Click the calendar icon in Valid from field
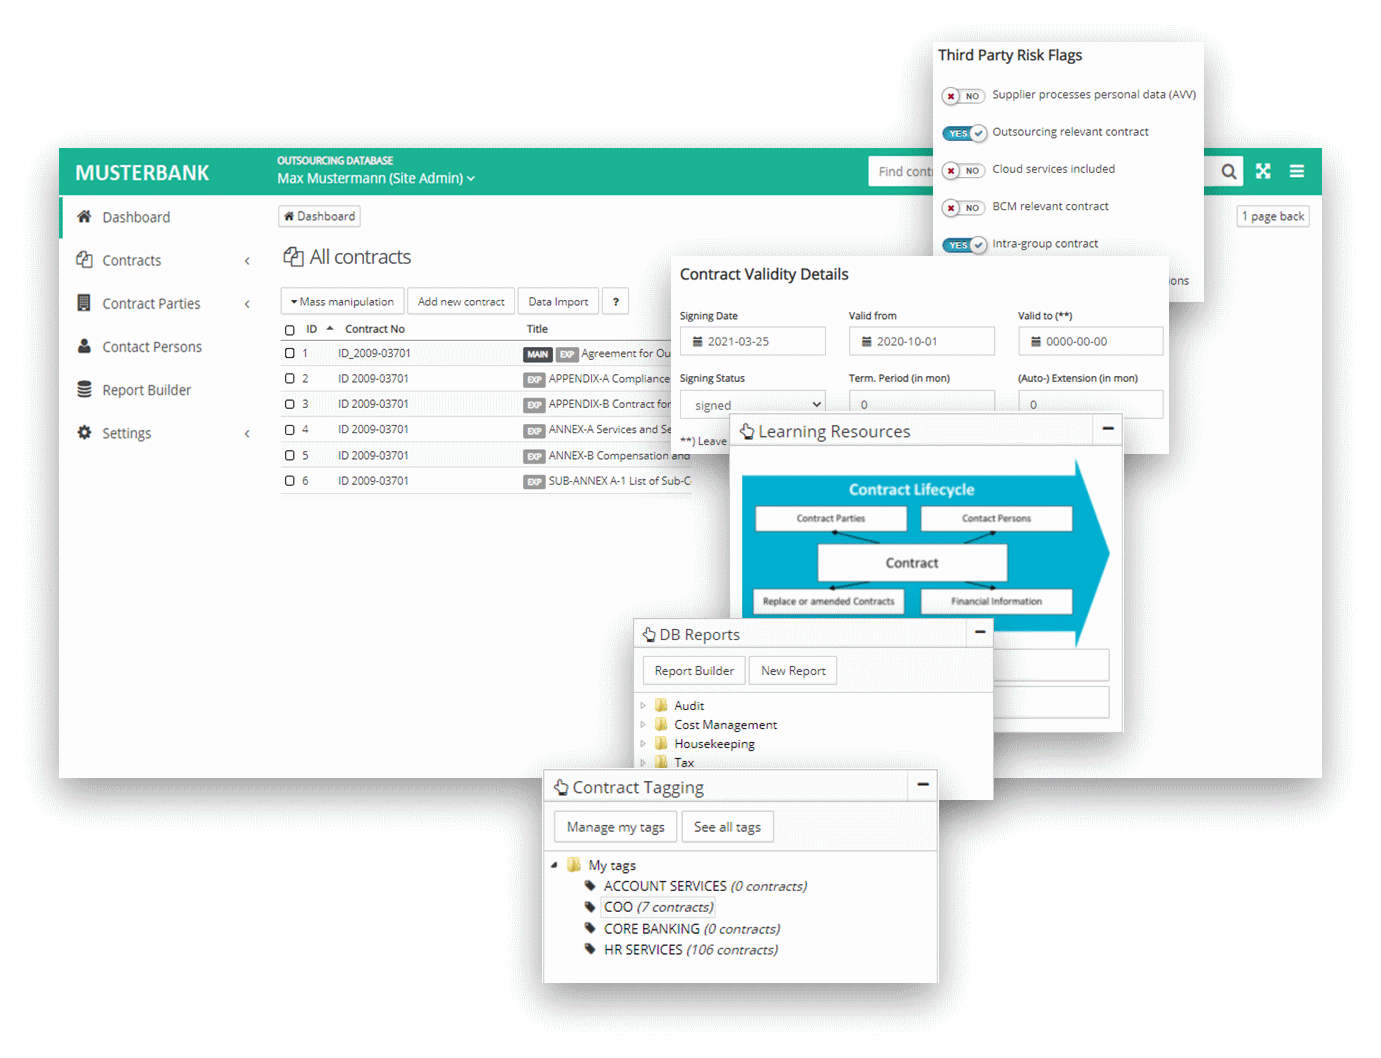Image resolution: width=1381 pixels, height=1058 pixels. tap(866, 341)
